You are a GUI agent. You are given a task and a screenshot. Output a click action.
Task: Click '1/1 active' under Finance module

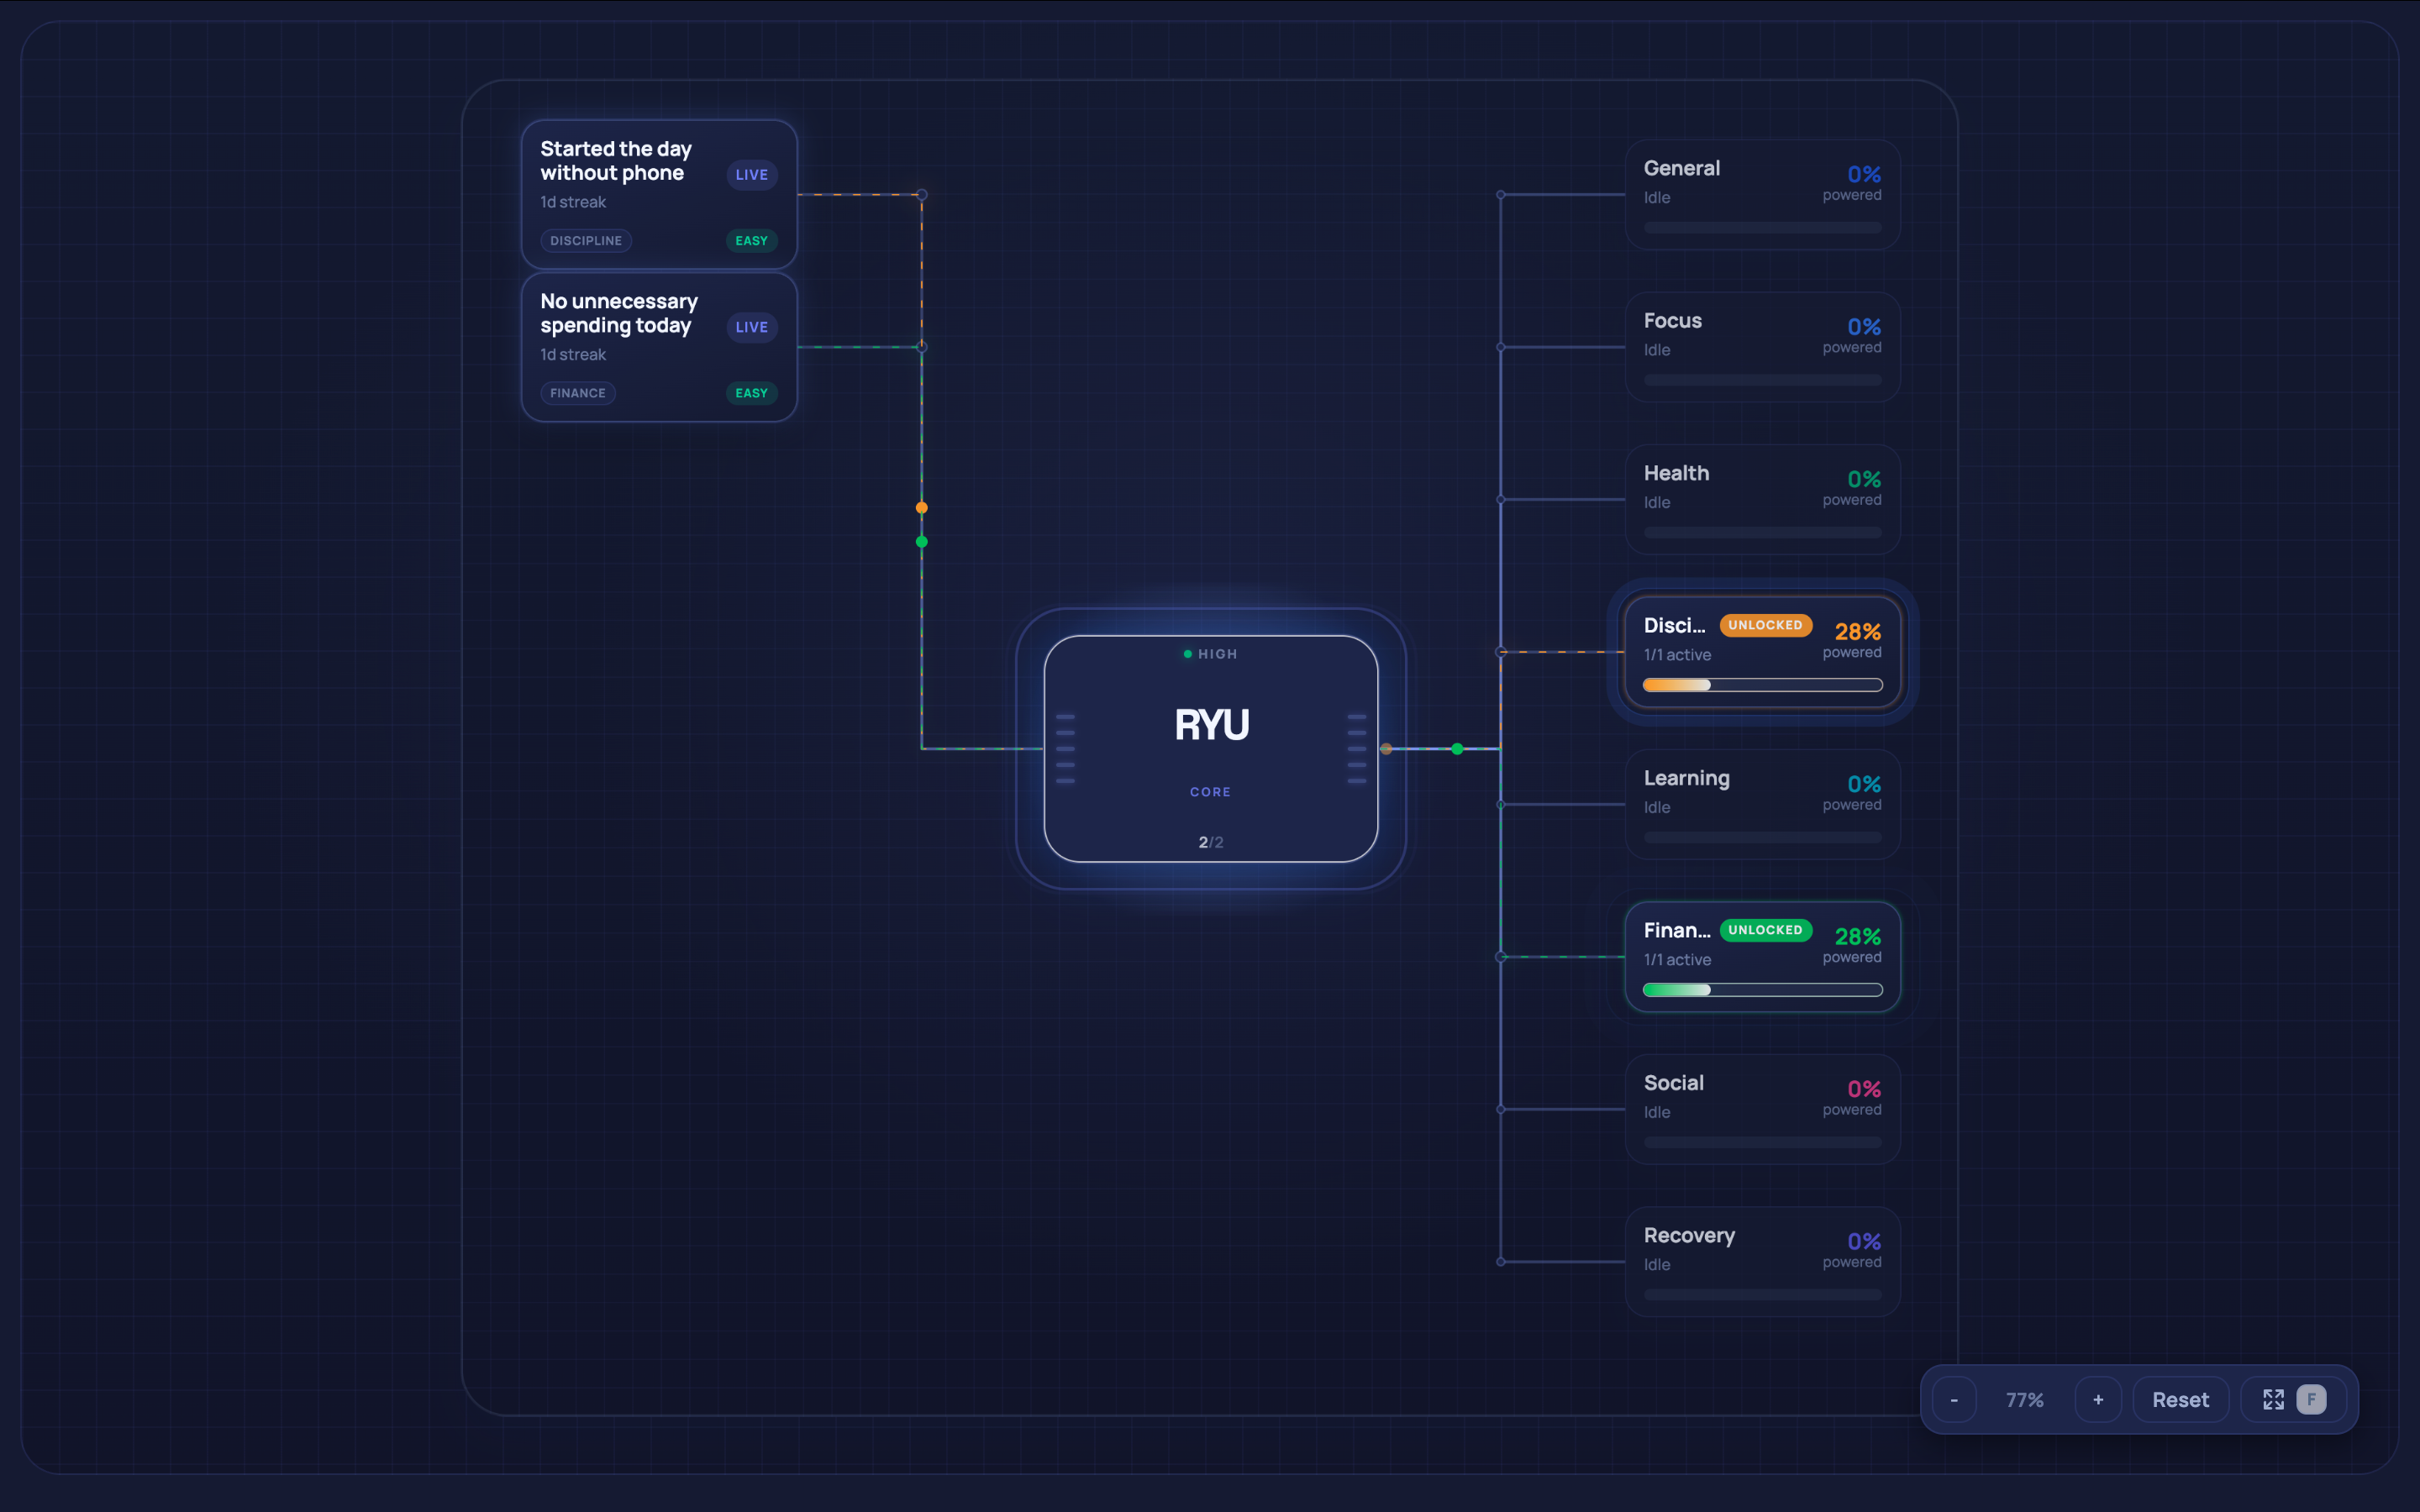click(x=1677, y=960)
